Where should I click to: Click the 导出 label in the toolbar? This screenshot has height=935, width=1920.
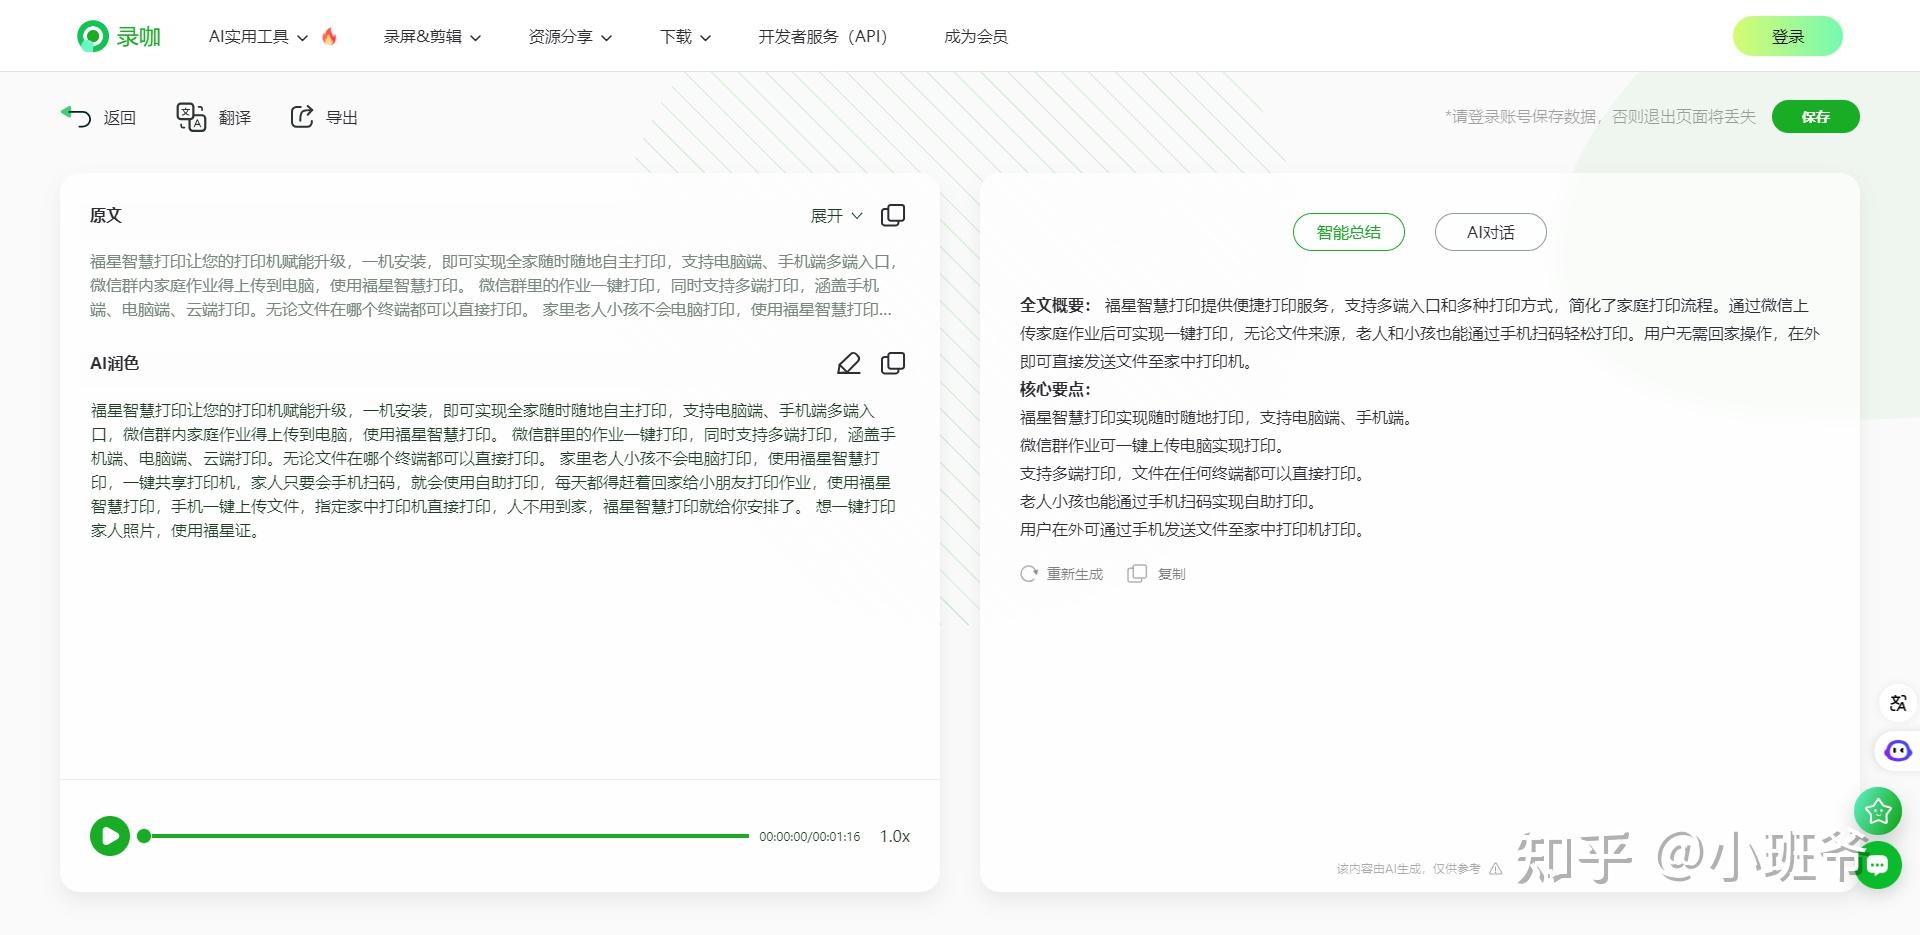pyautogui.click(x=342, y=118)
